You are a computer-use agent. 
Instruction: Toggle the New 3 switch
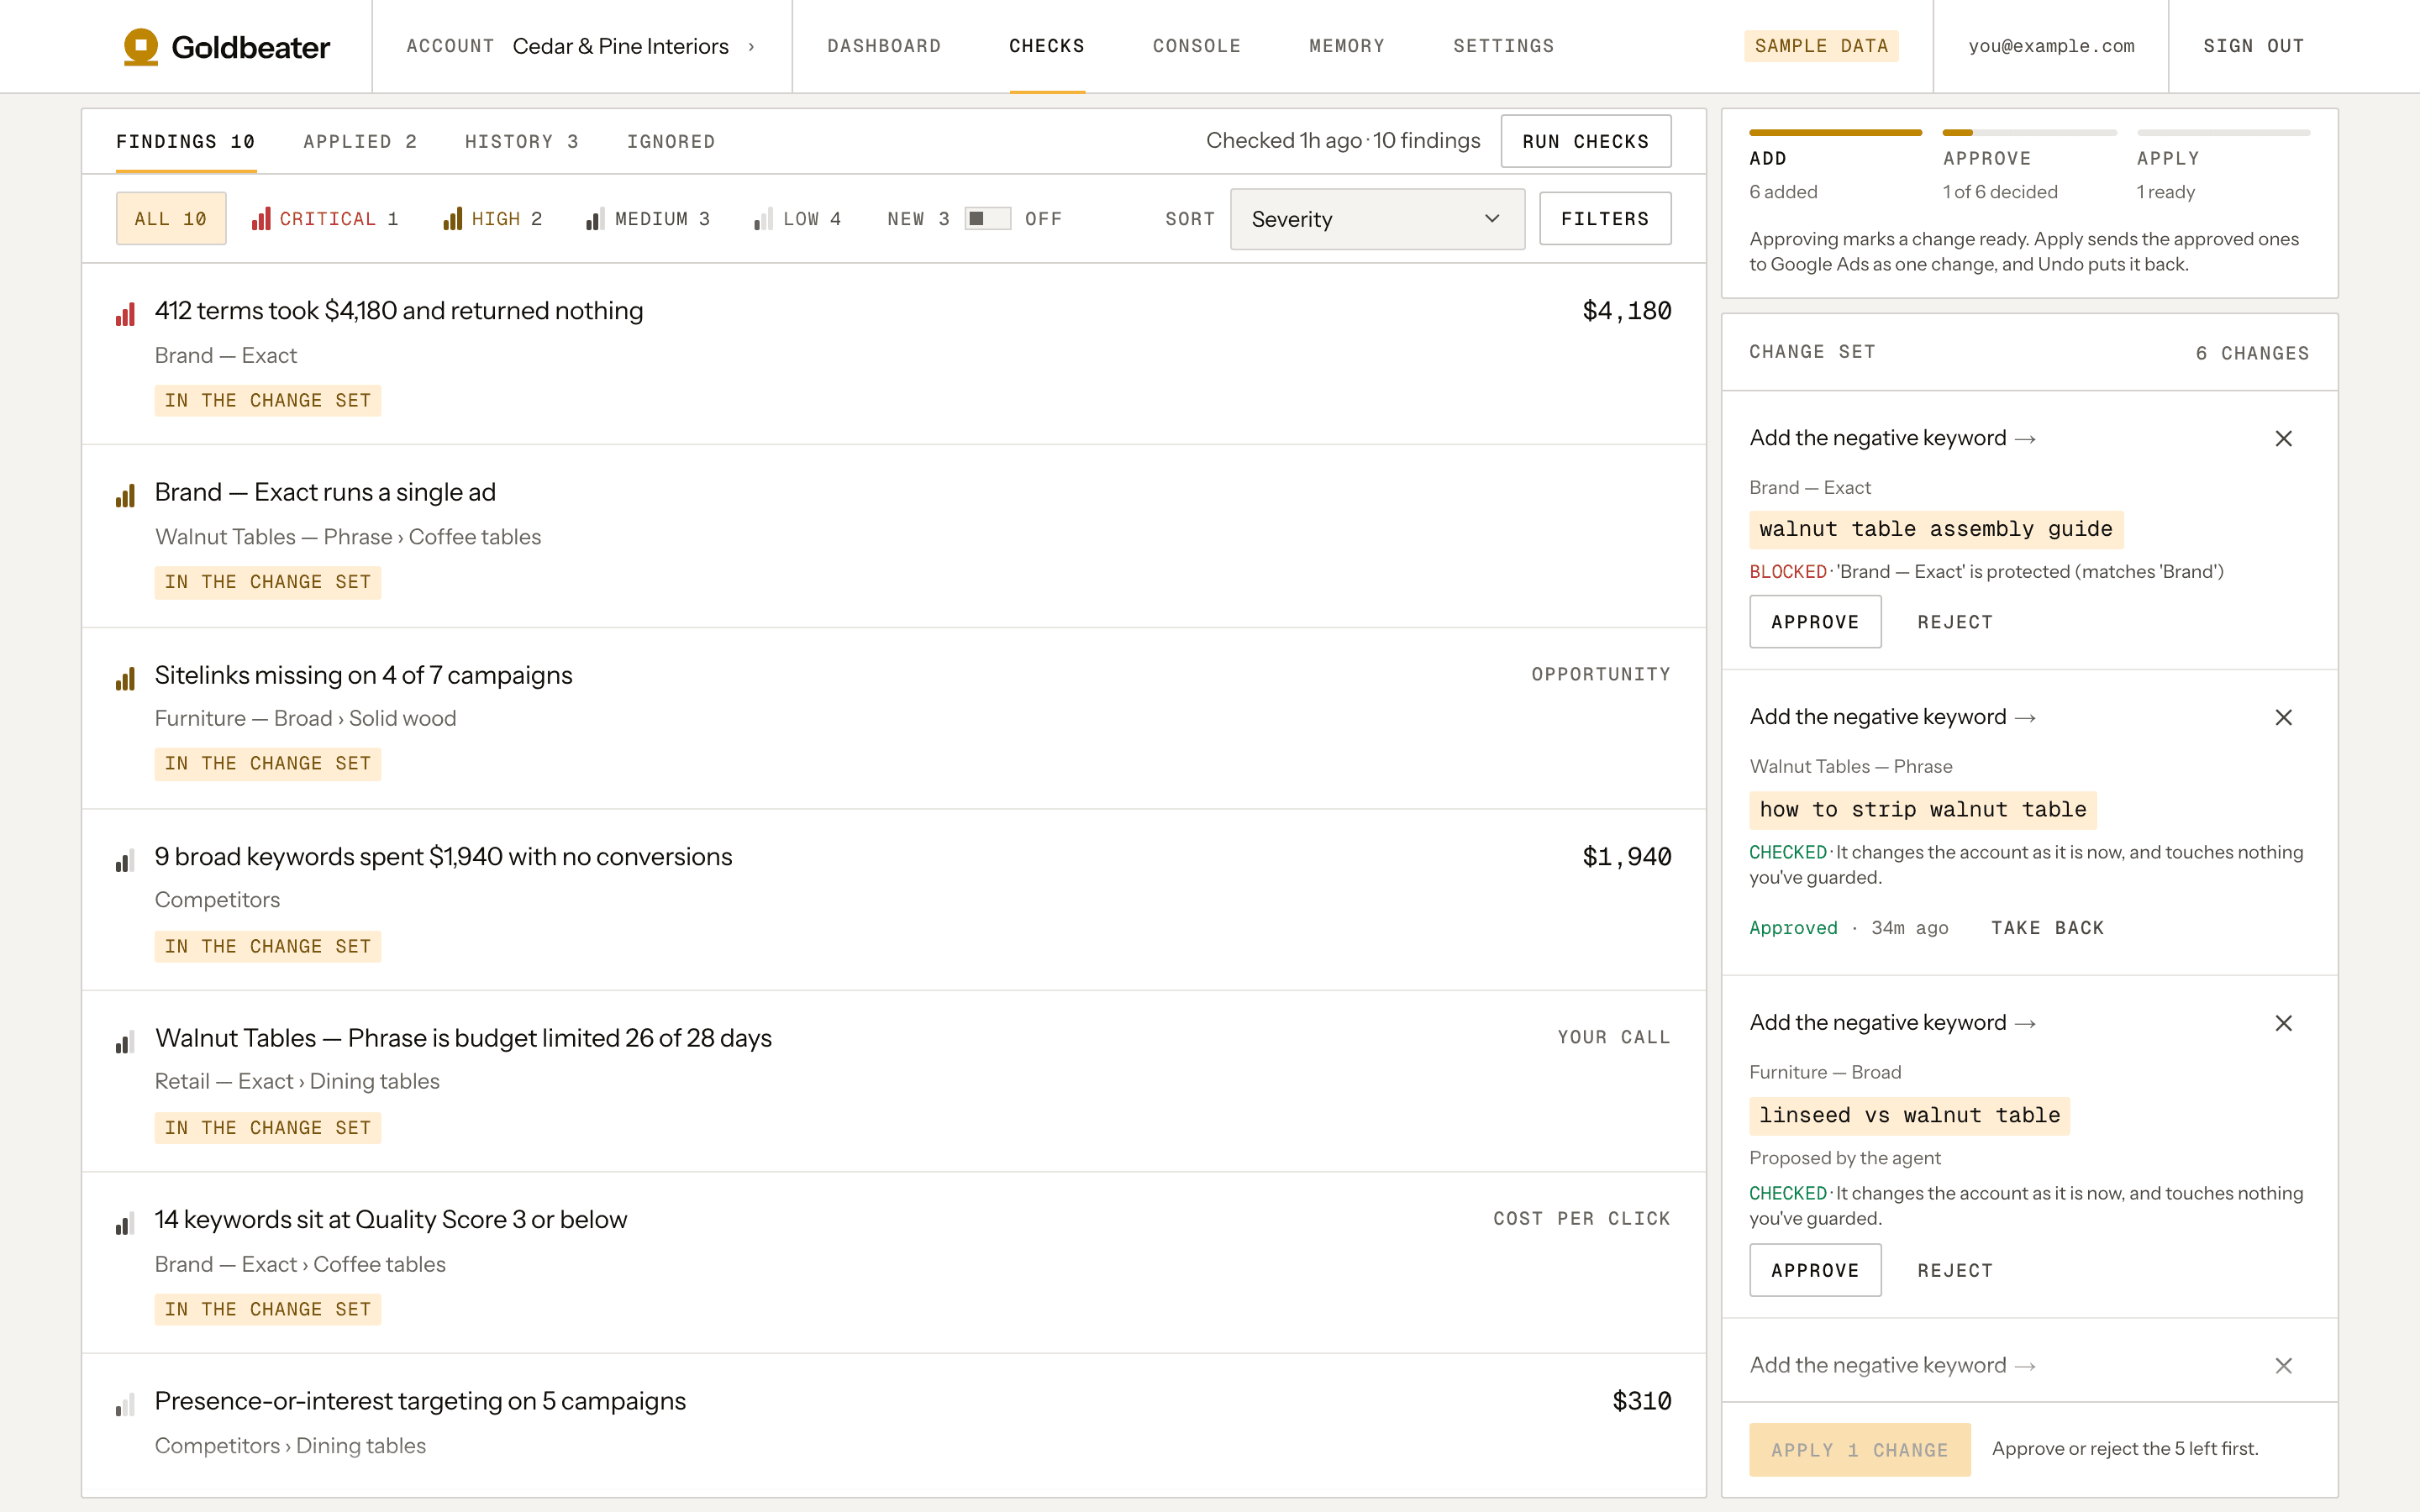click(987, 219)
